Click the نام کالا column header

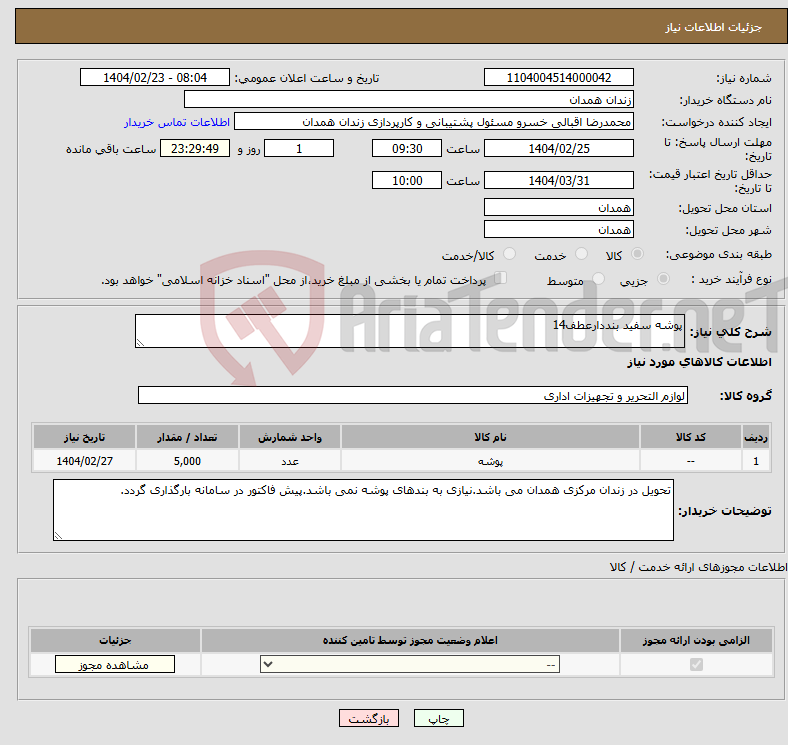(x=490, y=438)
